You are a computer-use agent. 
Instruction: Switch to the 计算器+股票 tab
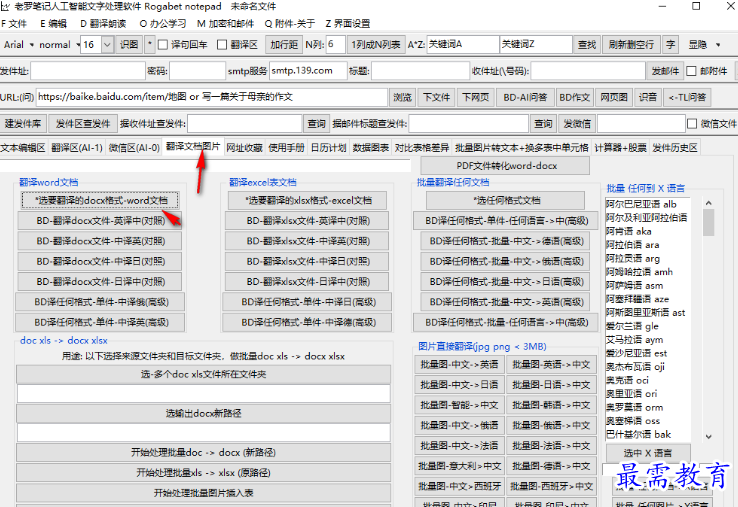(620, 148)
